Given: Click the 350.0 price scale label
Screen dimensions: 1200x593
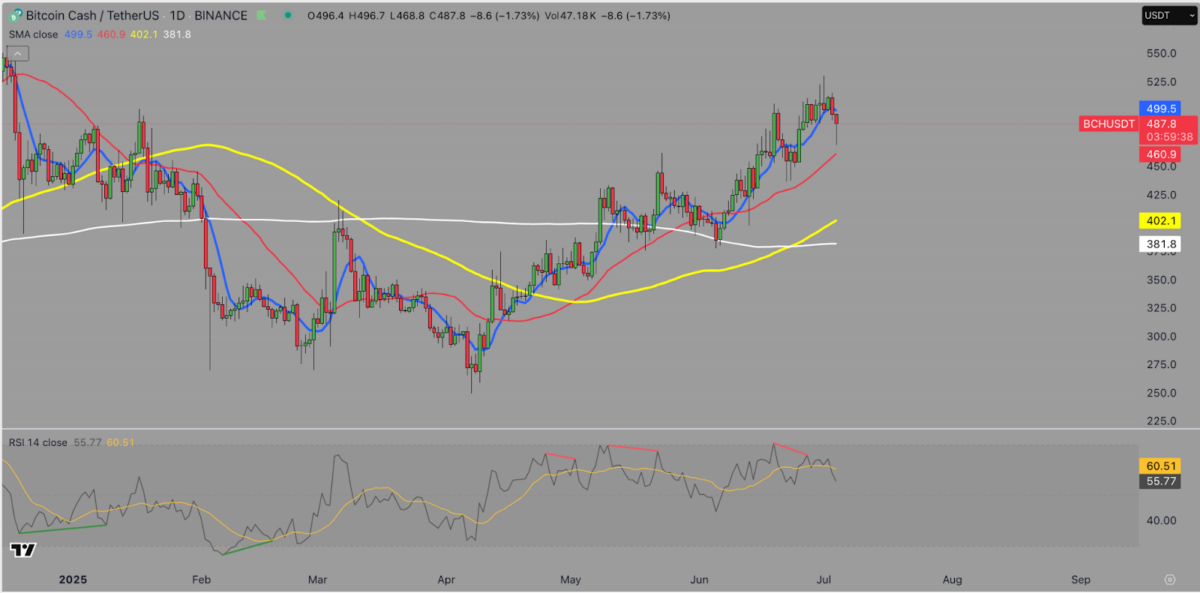Looking at the screenshot, I should click(x=1160, y=280).
